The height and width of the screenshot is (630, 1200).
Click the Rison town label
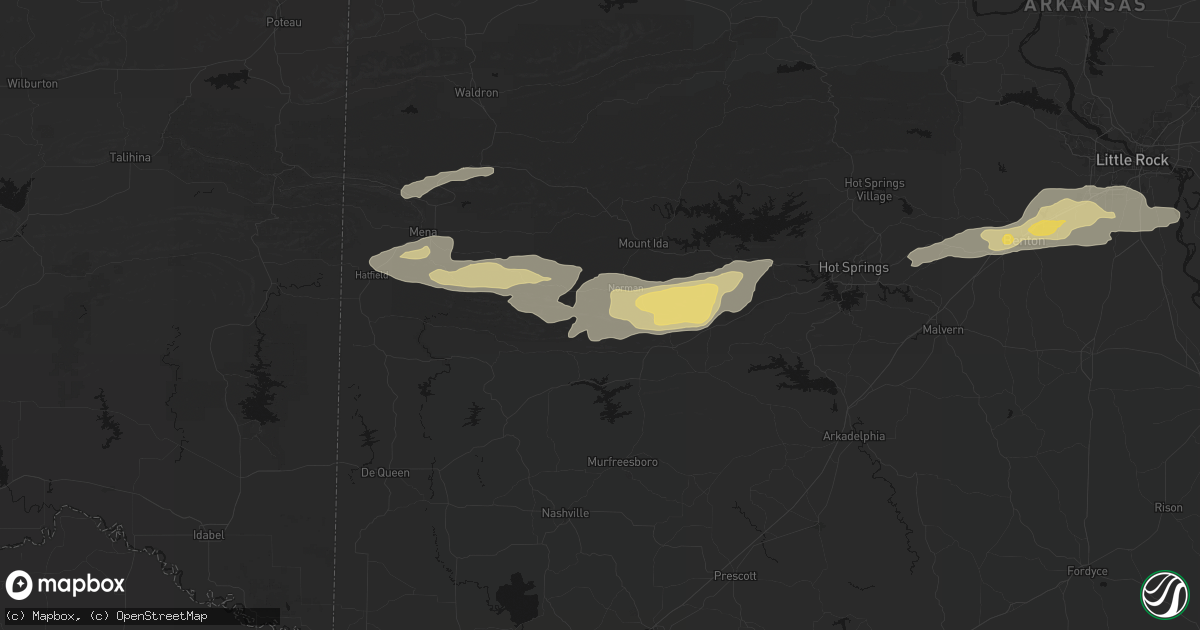point(1168,508)
